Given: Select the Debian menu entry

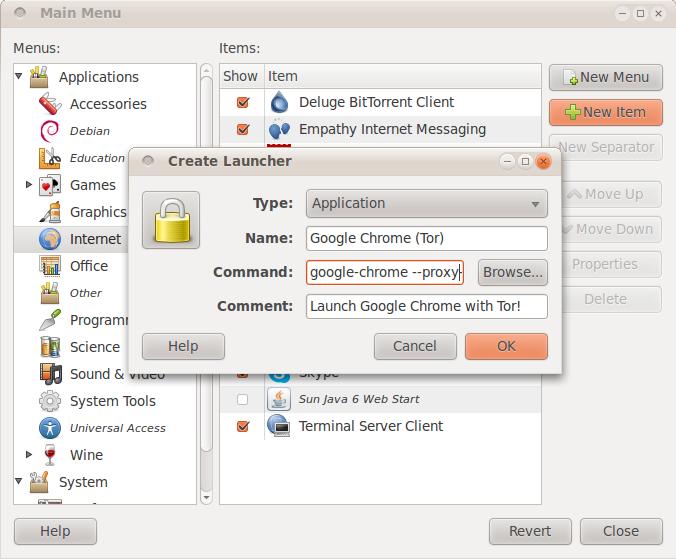Looking at the screenshot, I should (90, 131).
